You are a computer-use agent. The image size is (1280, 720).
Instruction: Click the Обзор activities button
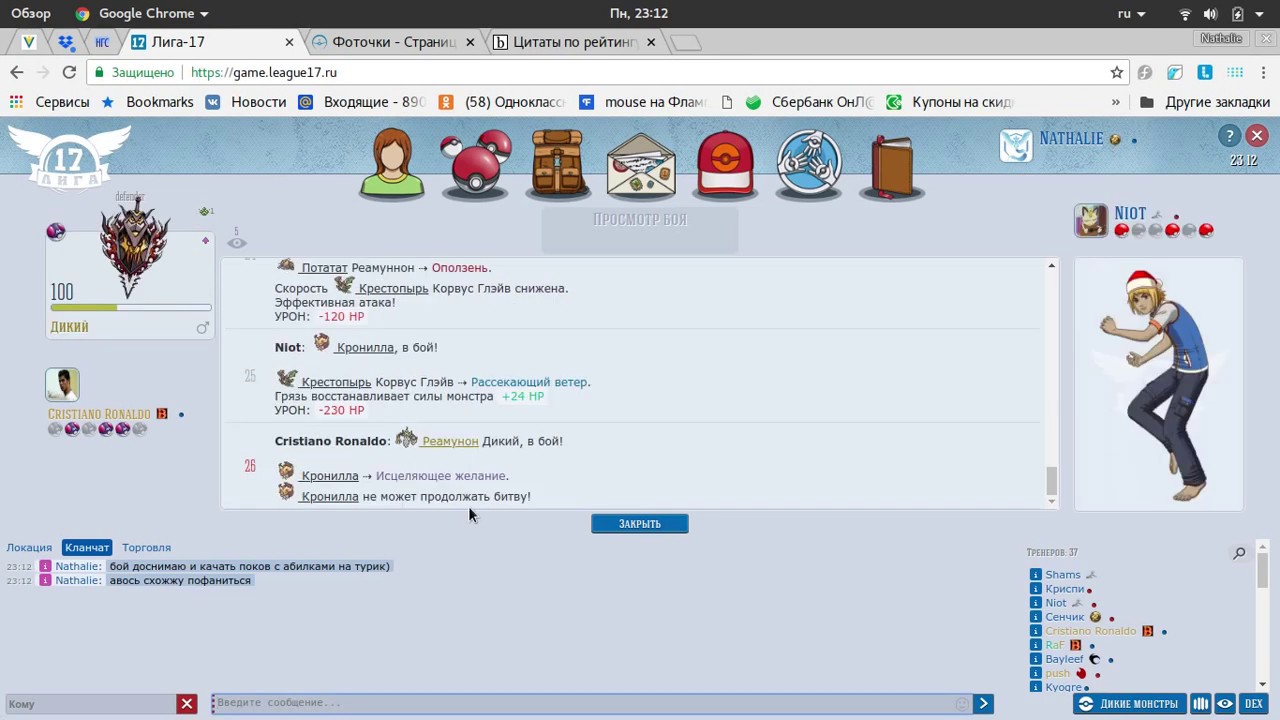31,13
